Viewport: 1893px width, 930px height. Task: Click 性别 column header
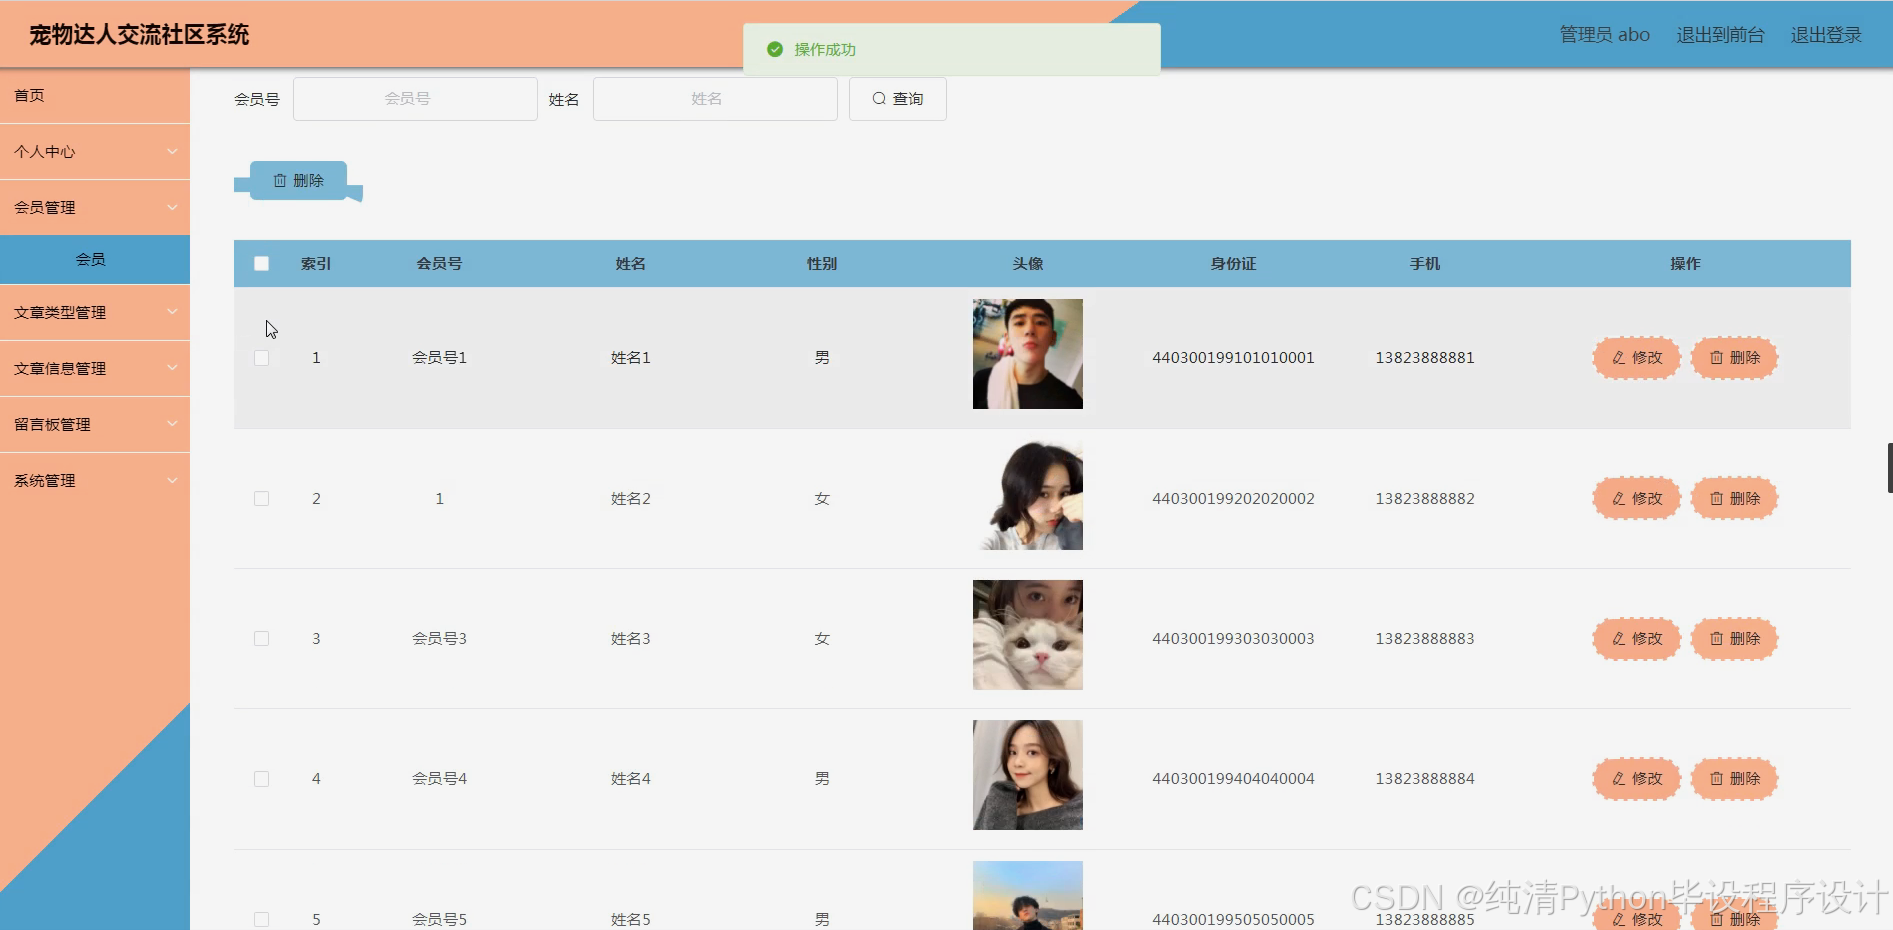tap(822, 264)
